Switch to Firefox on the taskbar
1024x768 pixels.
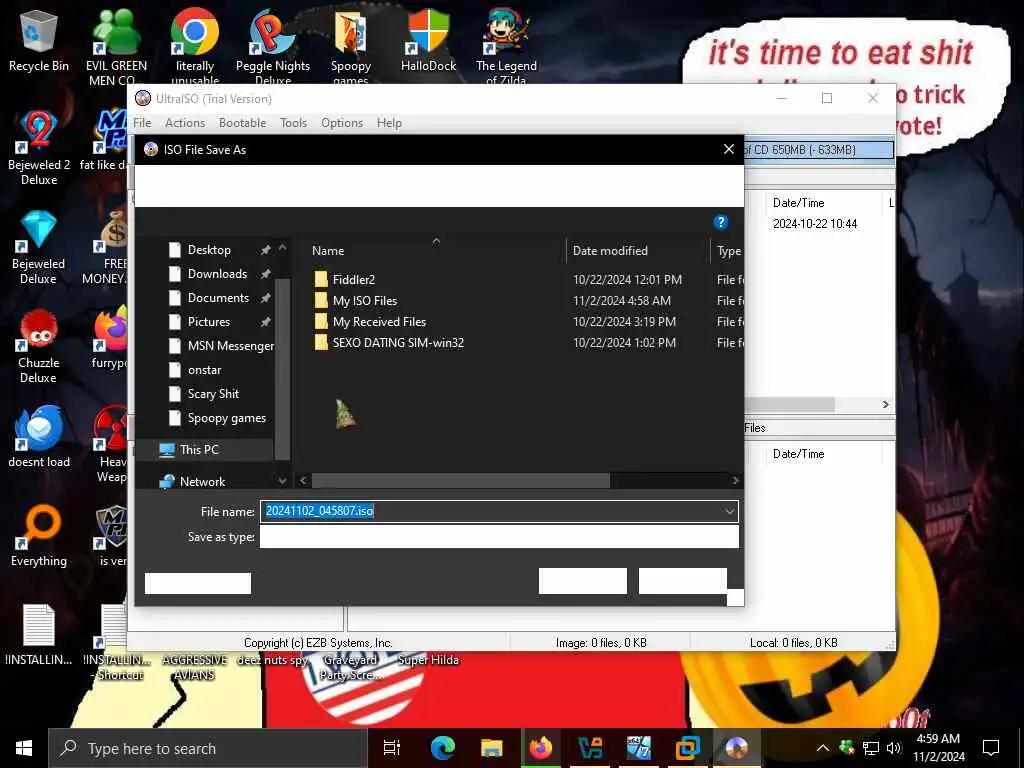coord(541,748)
